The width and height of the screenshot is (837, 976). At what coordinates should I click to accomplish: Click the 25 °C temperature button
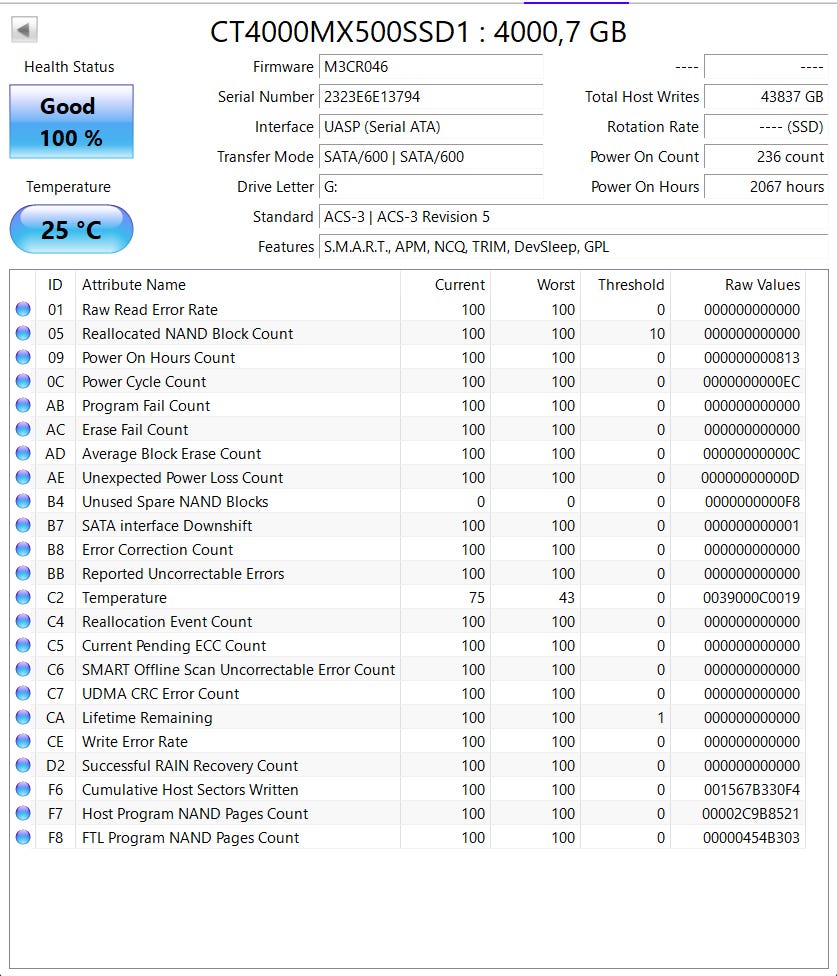point(72,230)
